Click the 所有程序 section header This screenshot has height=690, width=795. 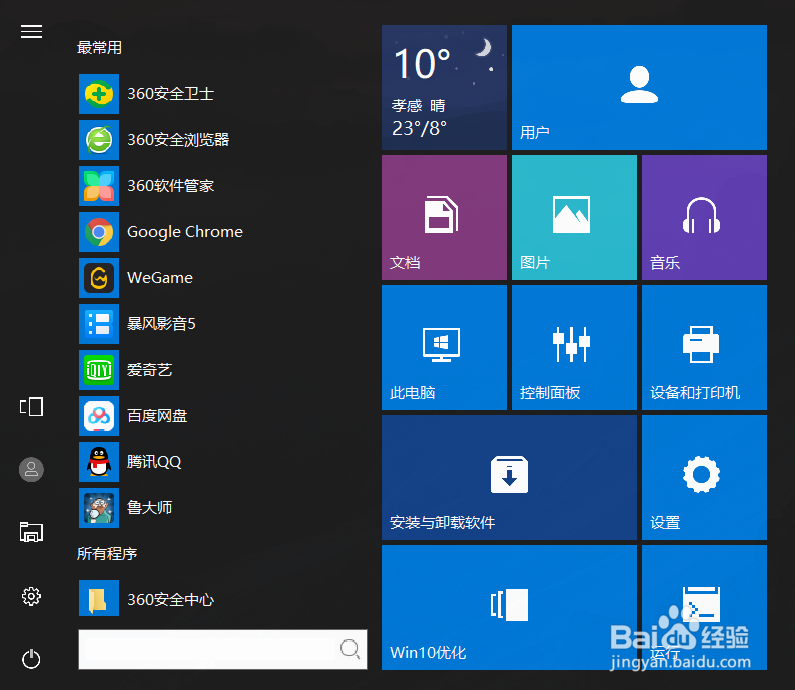pos(107,554)
